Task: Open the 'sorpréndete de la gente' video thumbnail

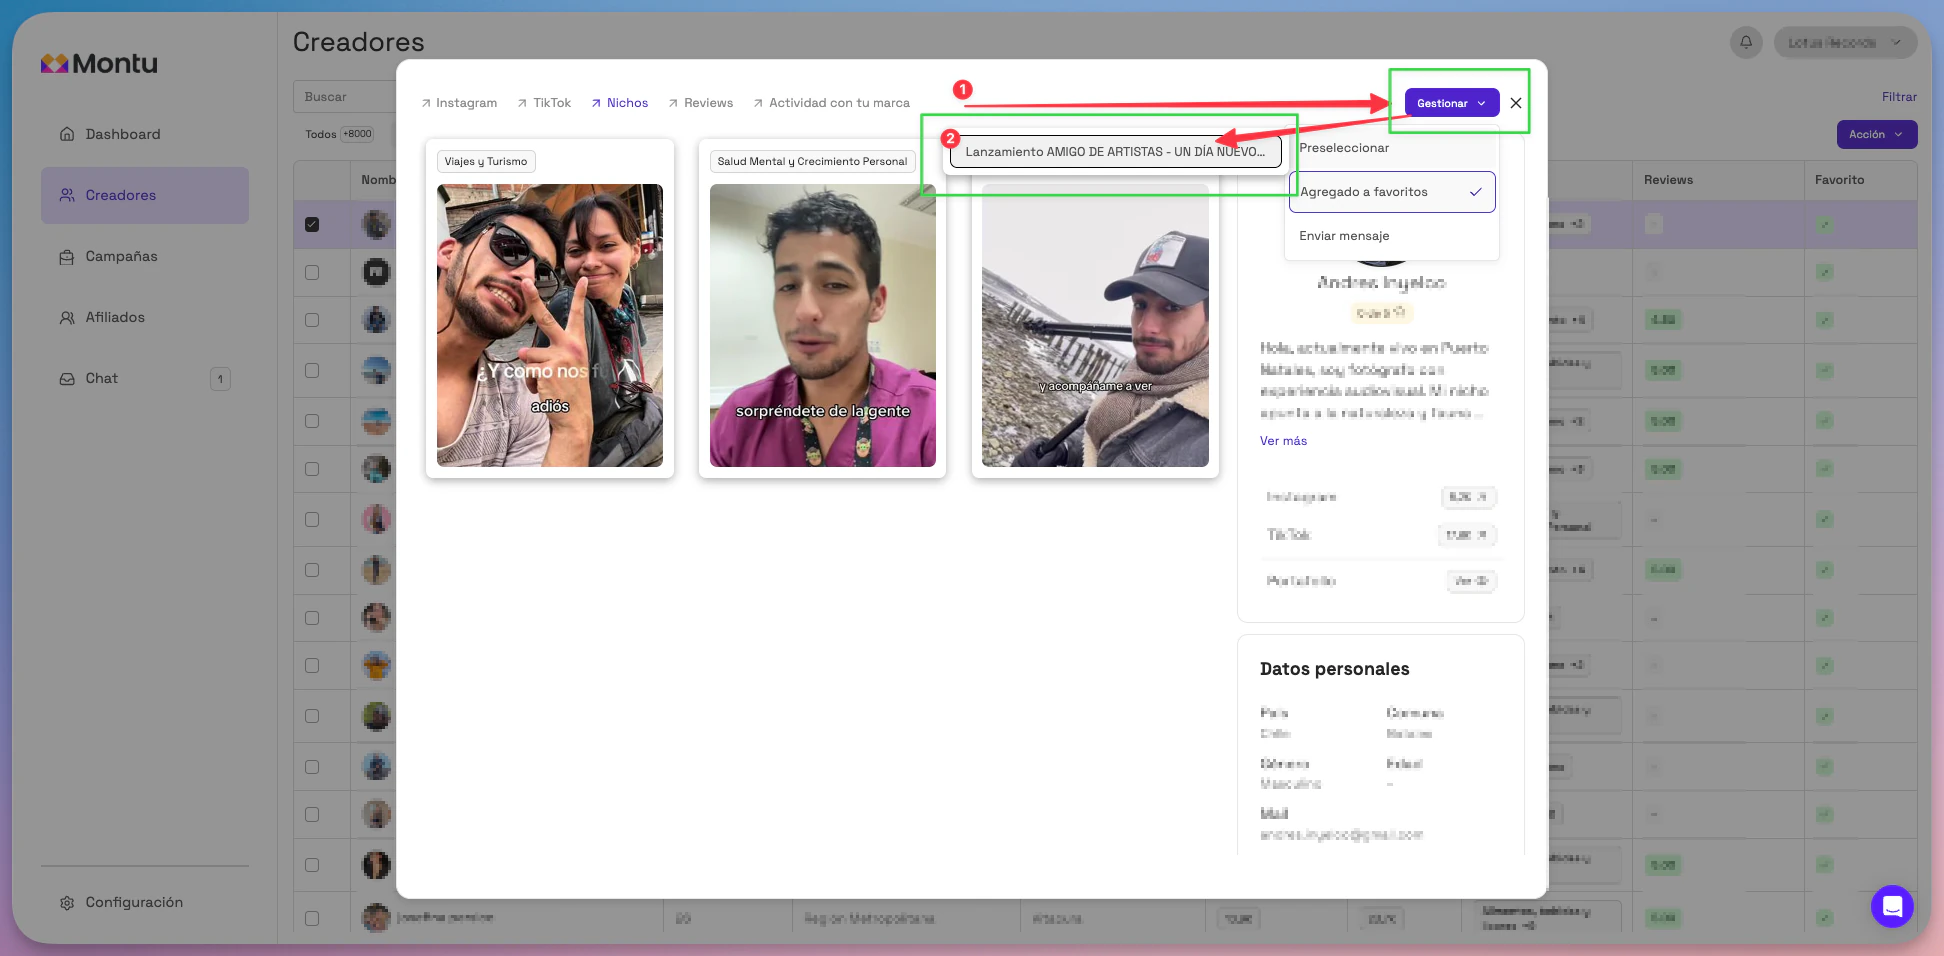Action: point(823,325)
